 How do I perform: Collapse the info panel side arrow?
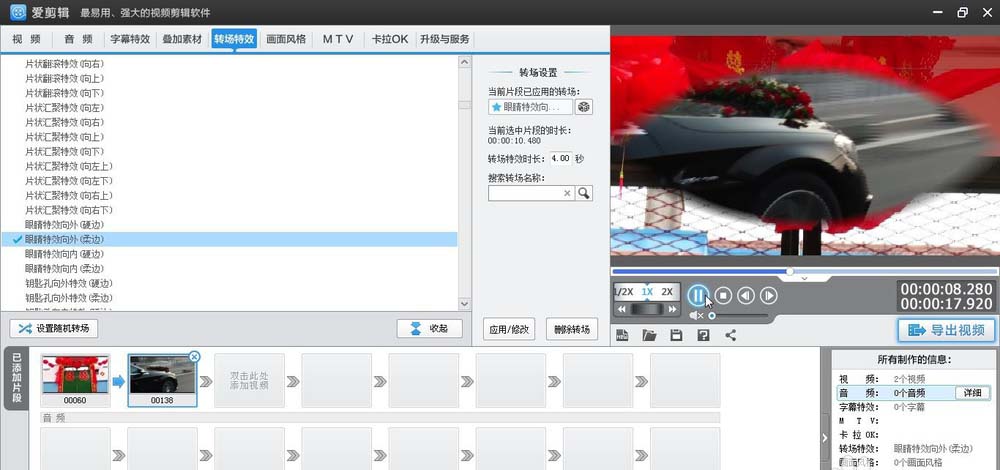[825, 437]
